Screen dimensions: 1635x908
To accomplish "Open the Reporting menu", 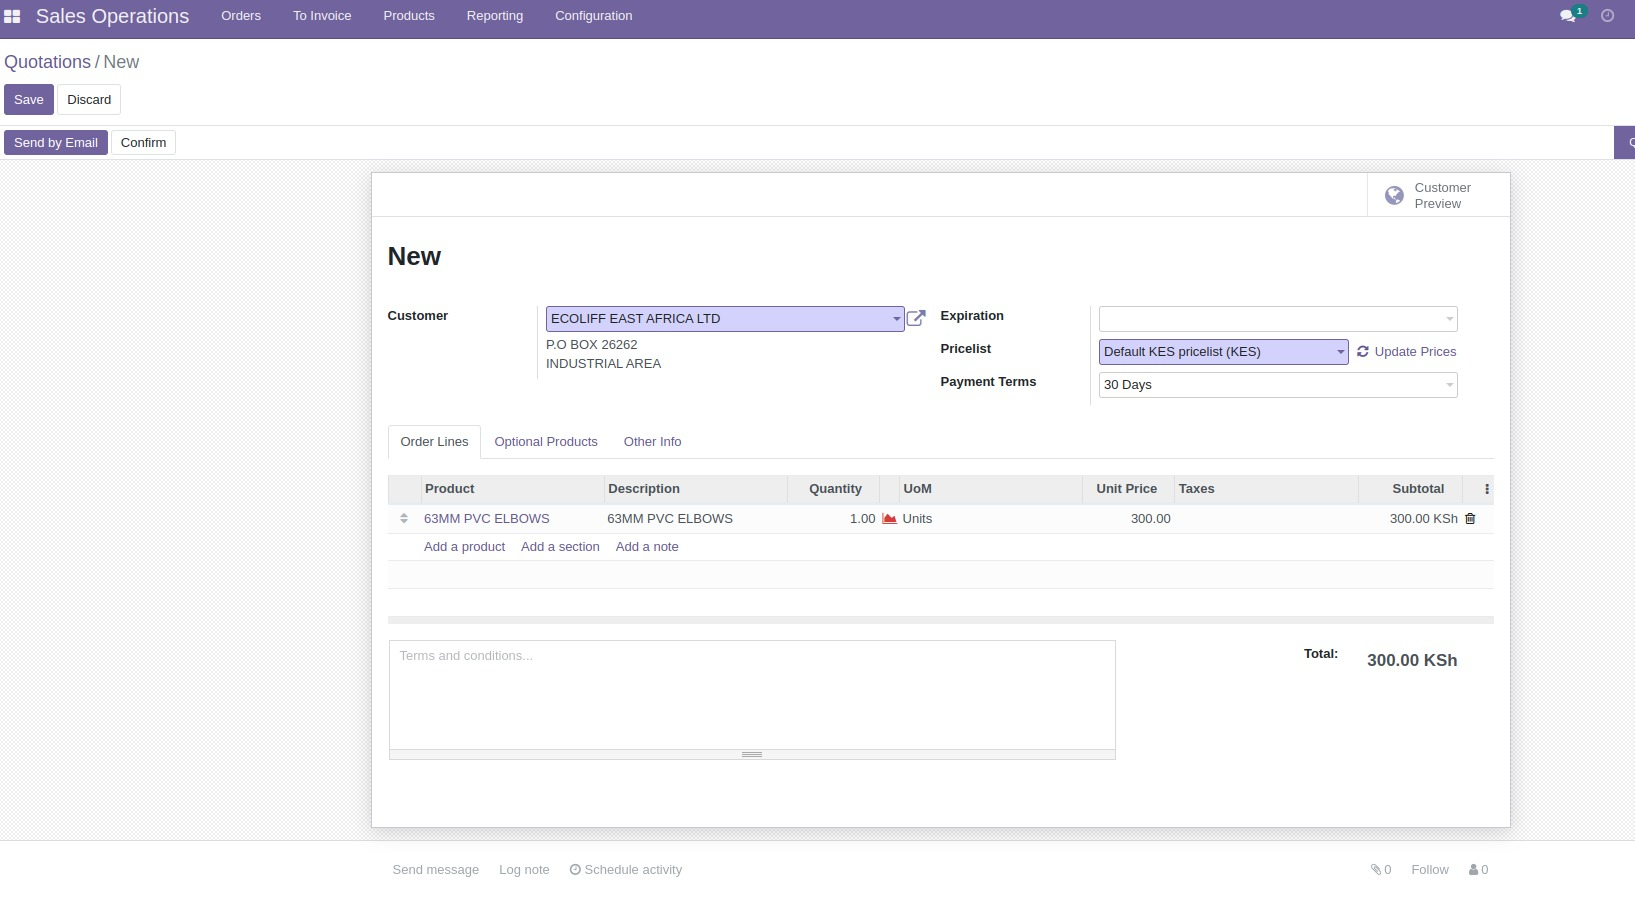I will point(494,16).
